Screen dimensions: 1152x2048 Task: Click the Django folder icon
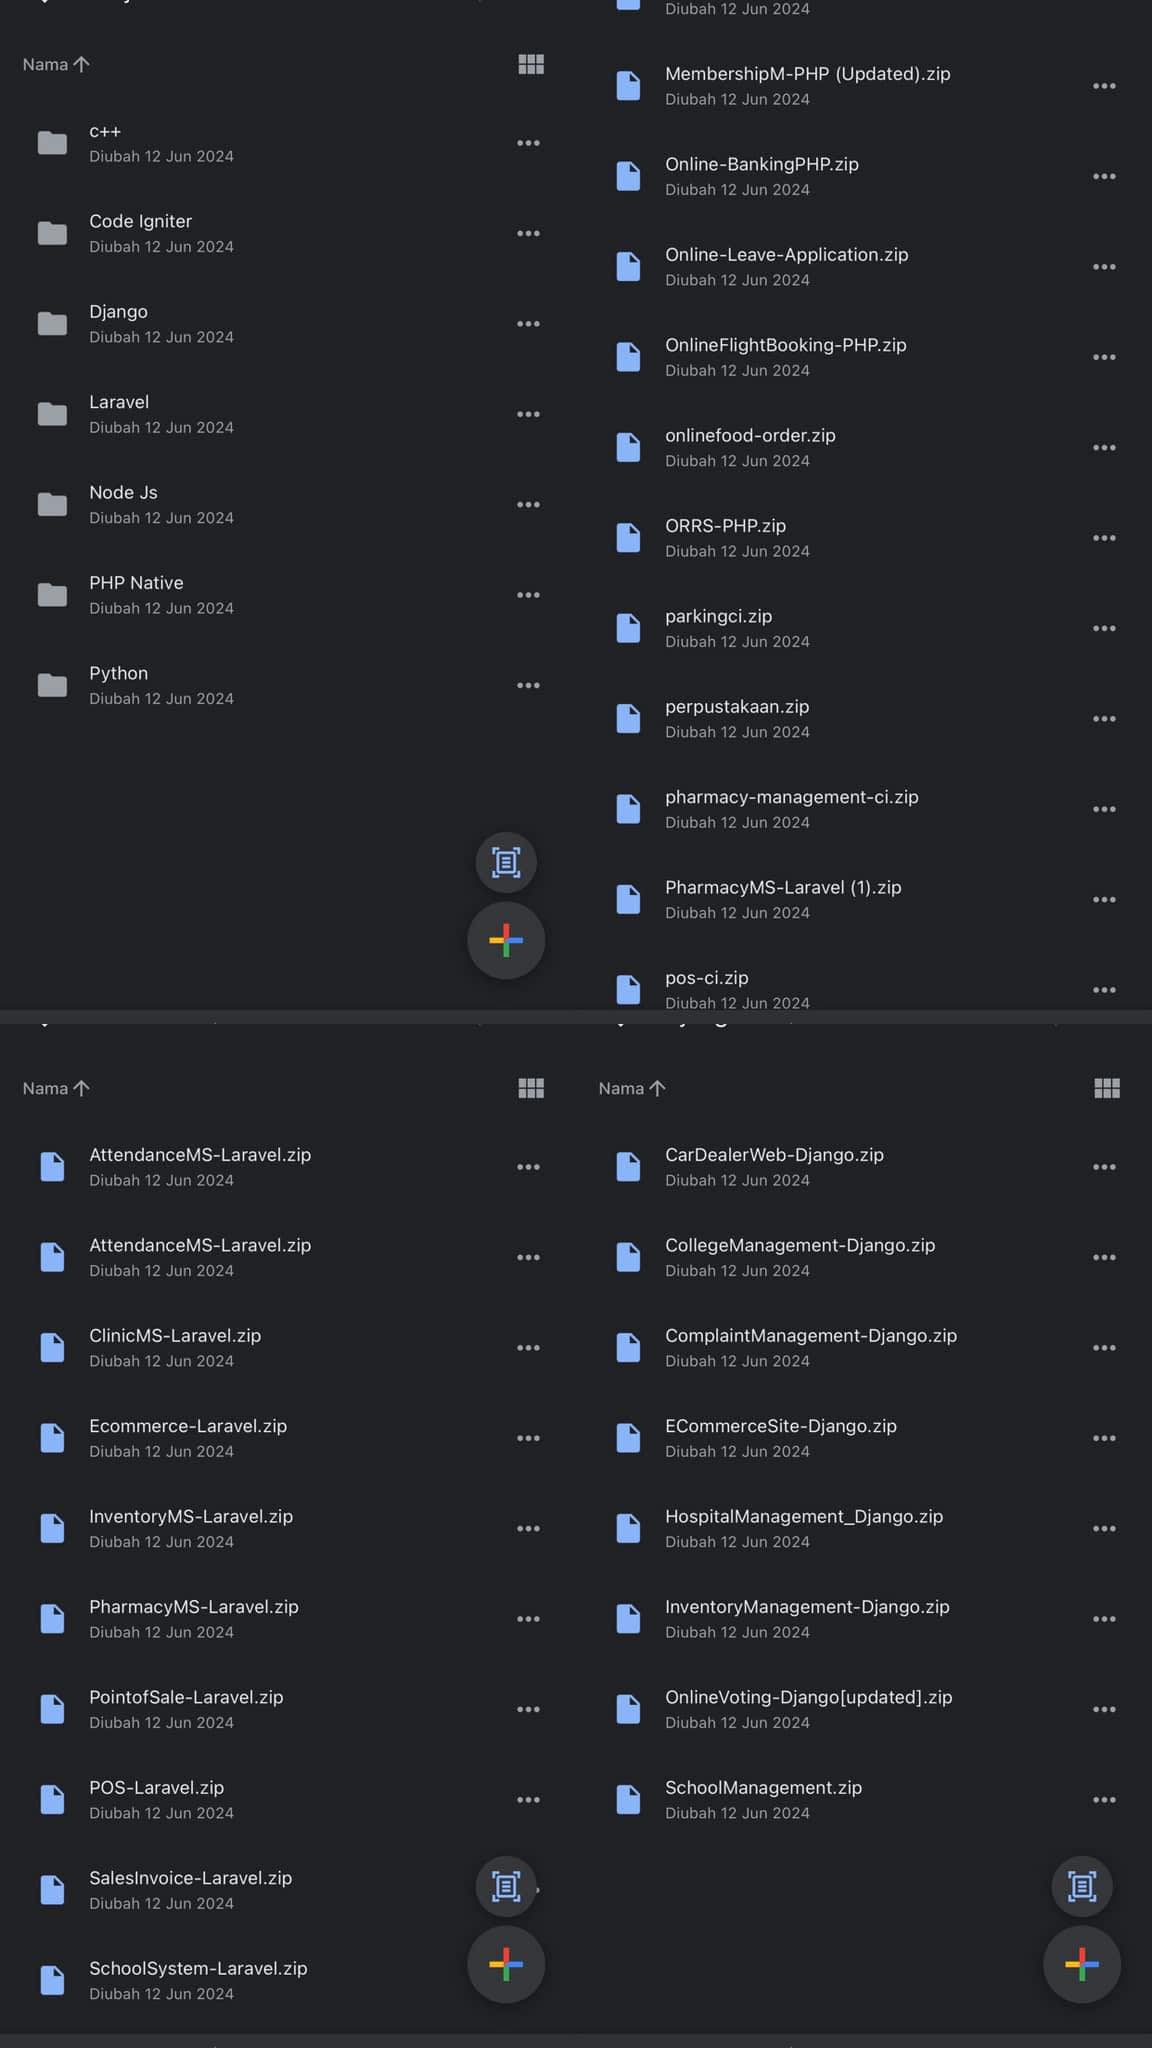[x=52, y=324]
